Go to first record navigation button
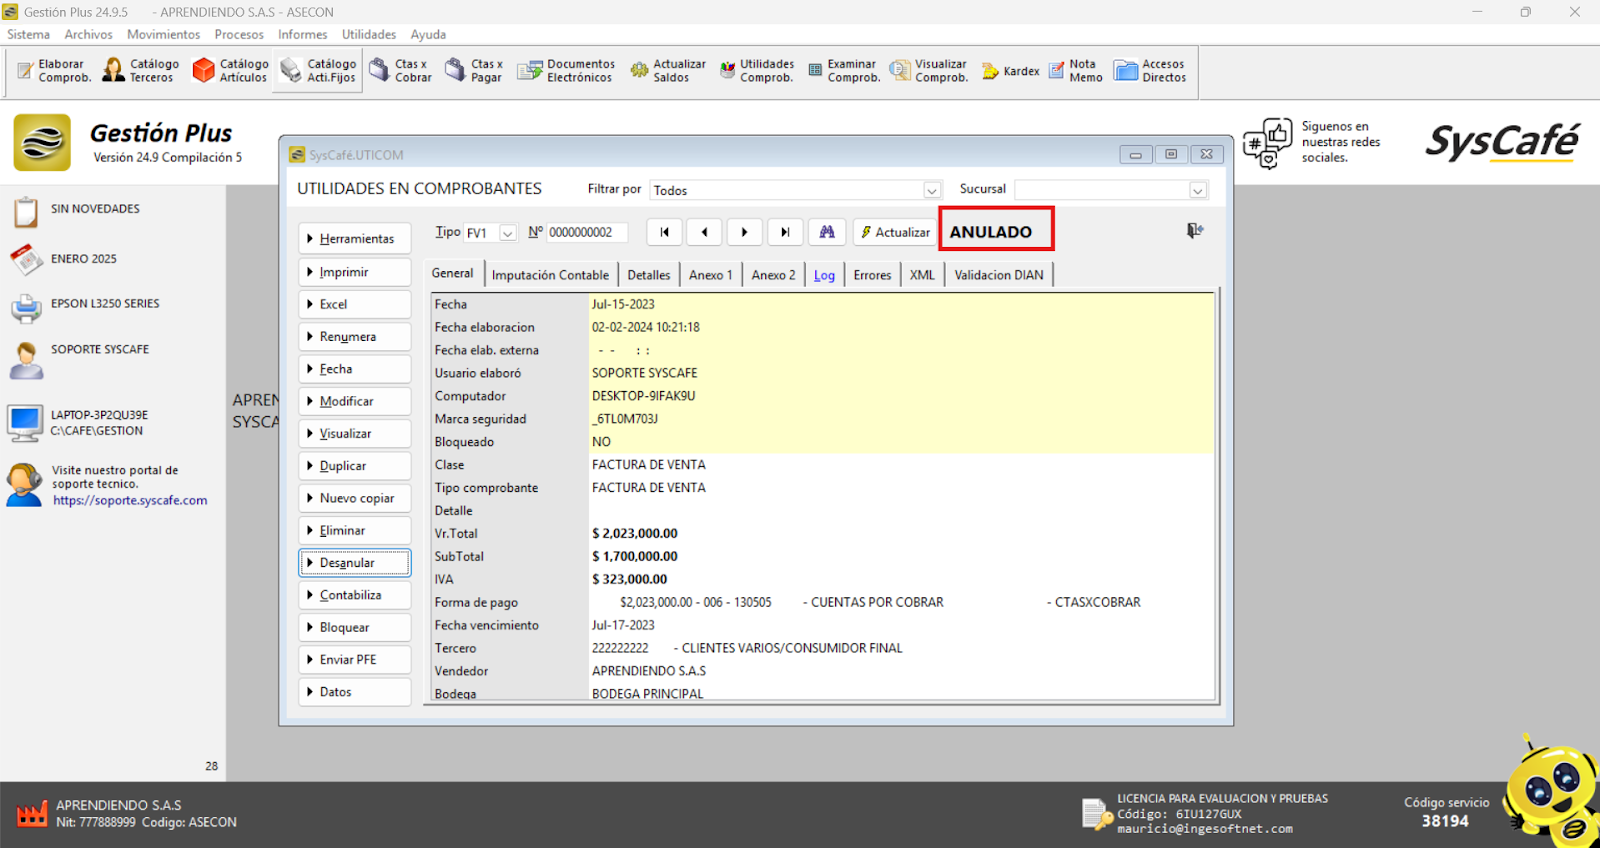1600x848 pixels. (664, 232)
